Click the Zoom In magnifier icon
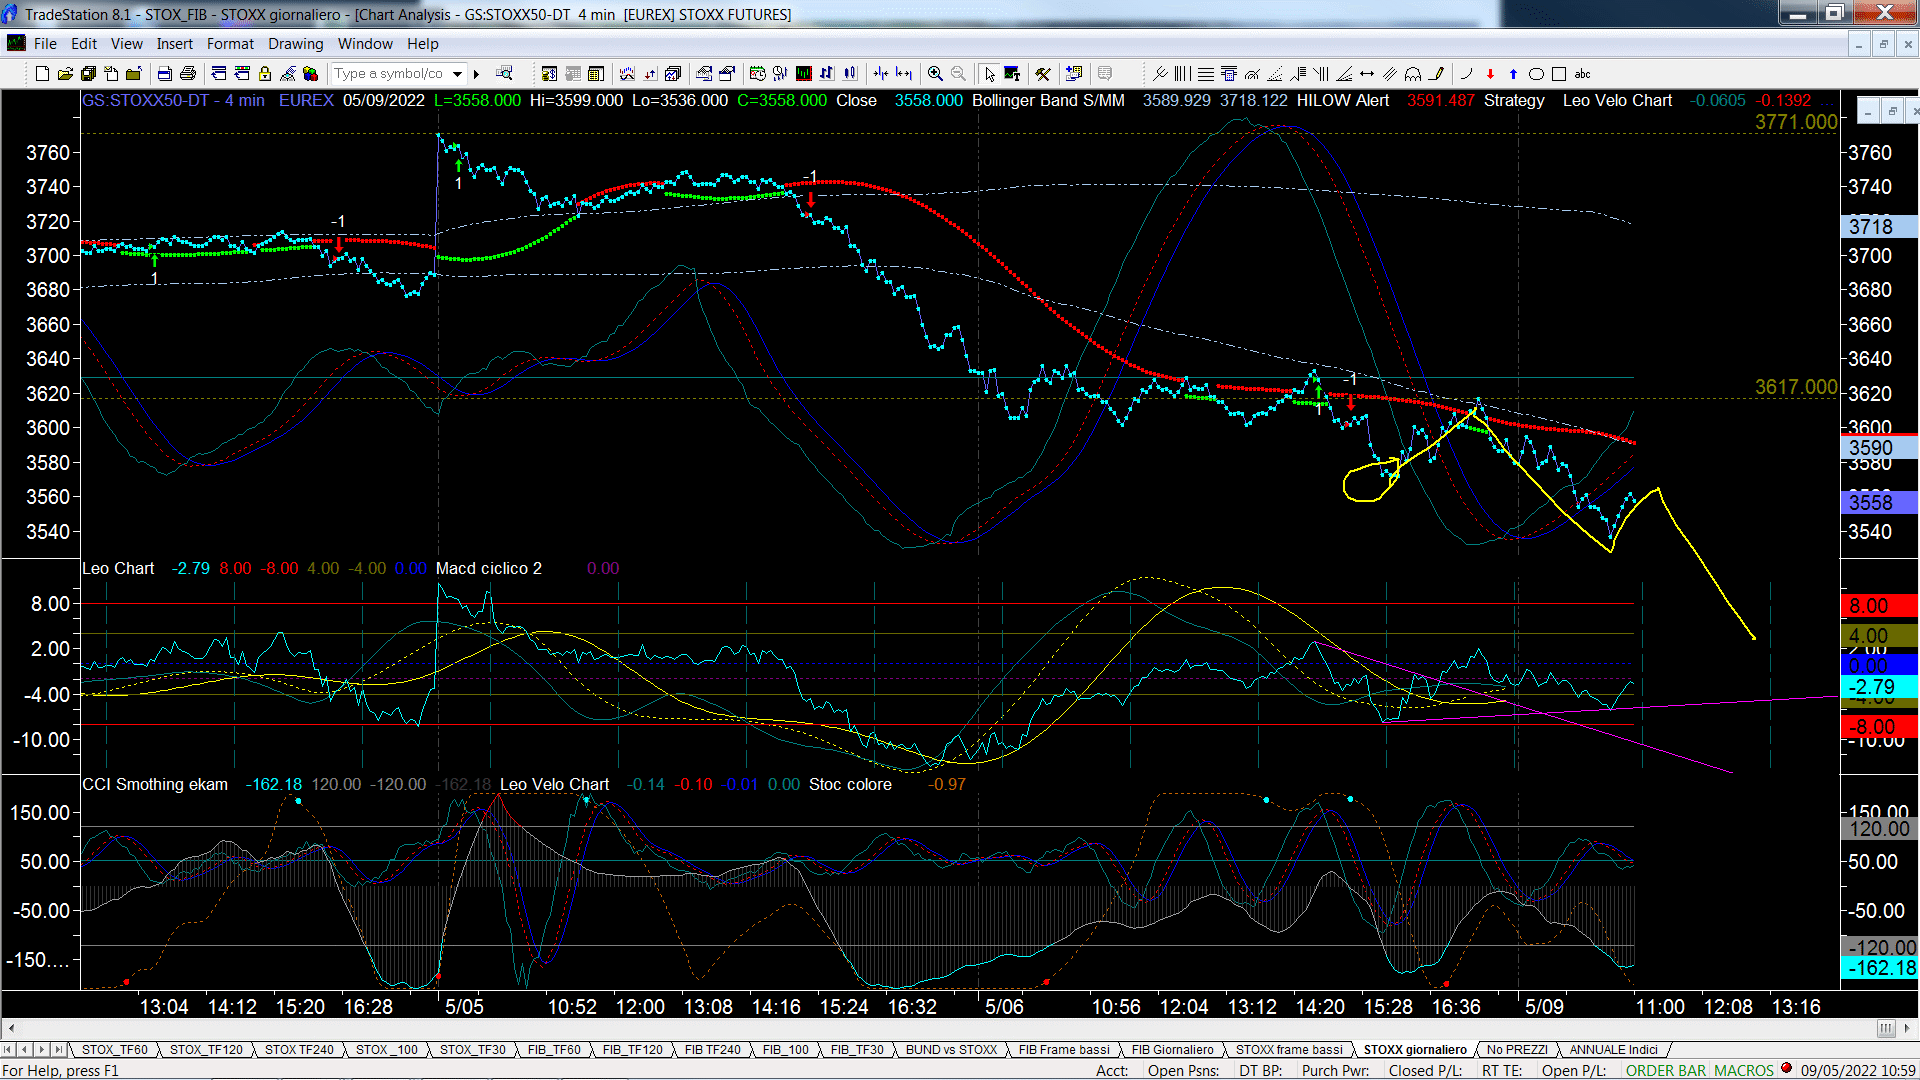This screenshot has height=1080, width=1920. click(935, 73)
